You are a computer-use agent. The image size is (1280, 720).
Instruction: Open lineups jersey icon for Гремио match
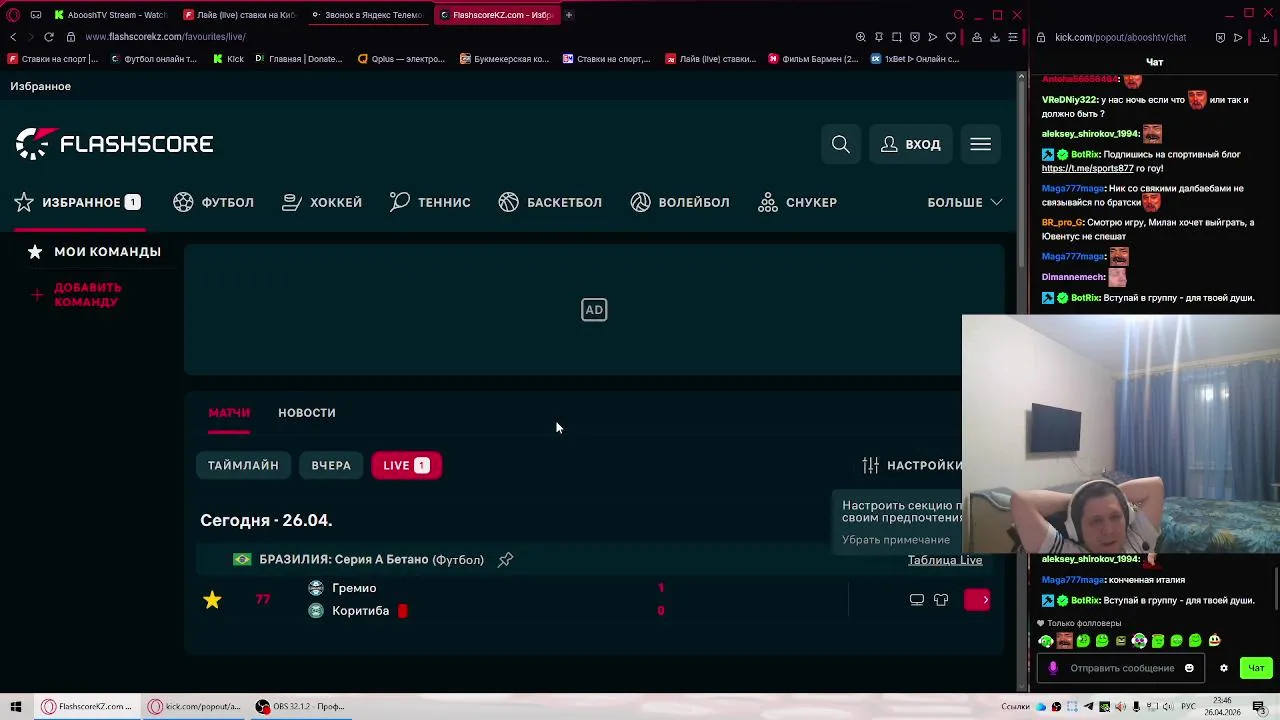(x=941, y=600)
